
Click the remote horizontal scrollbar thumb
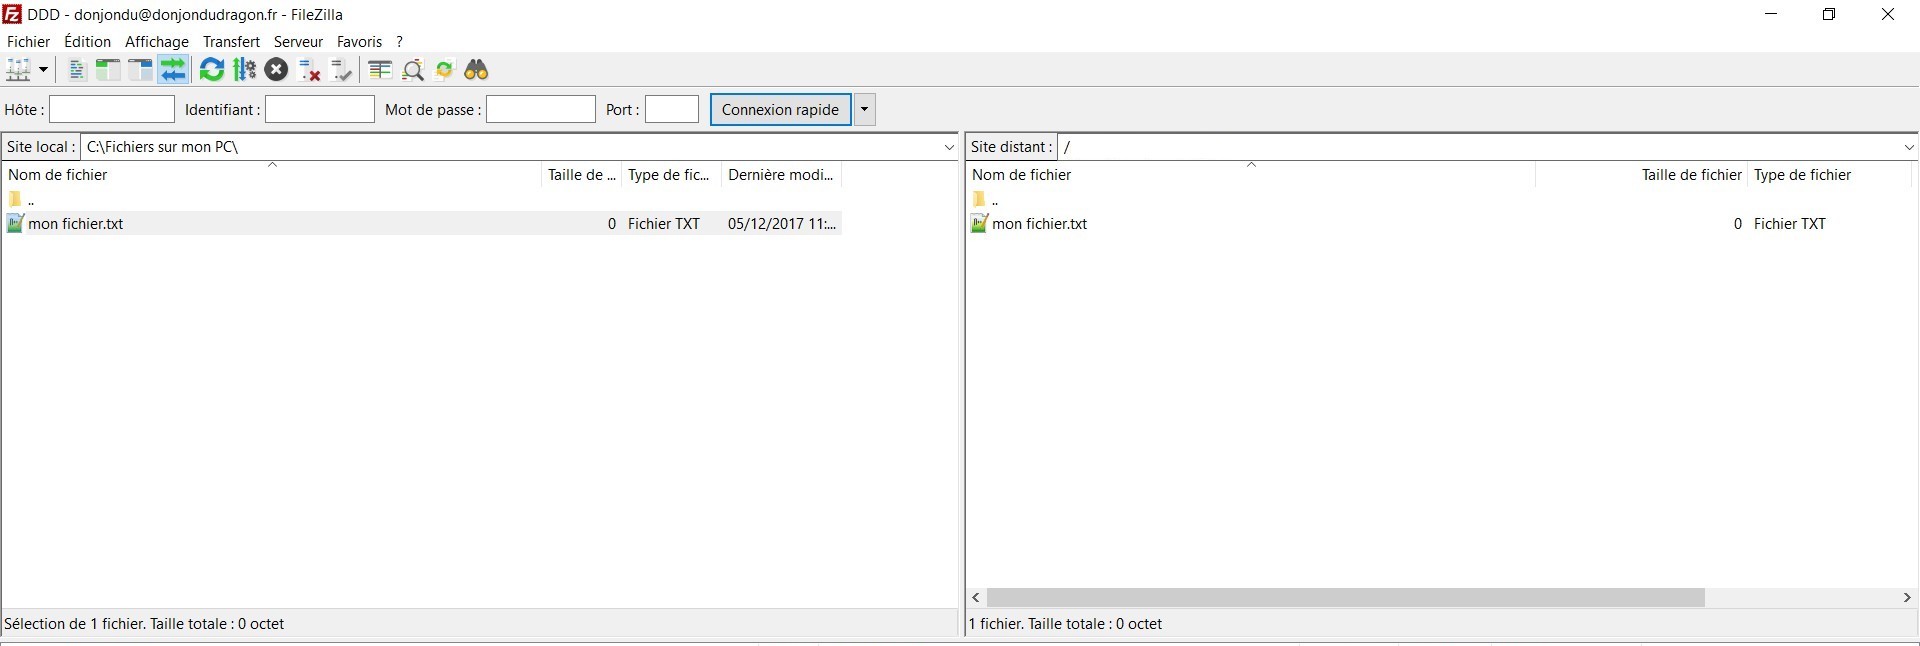(x=1345, y=597)
